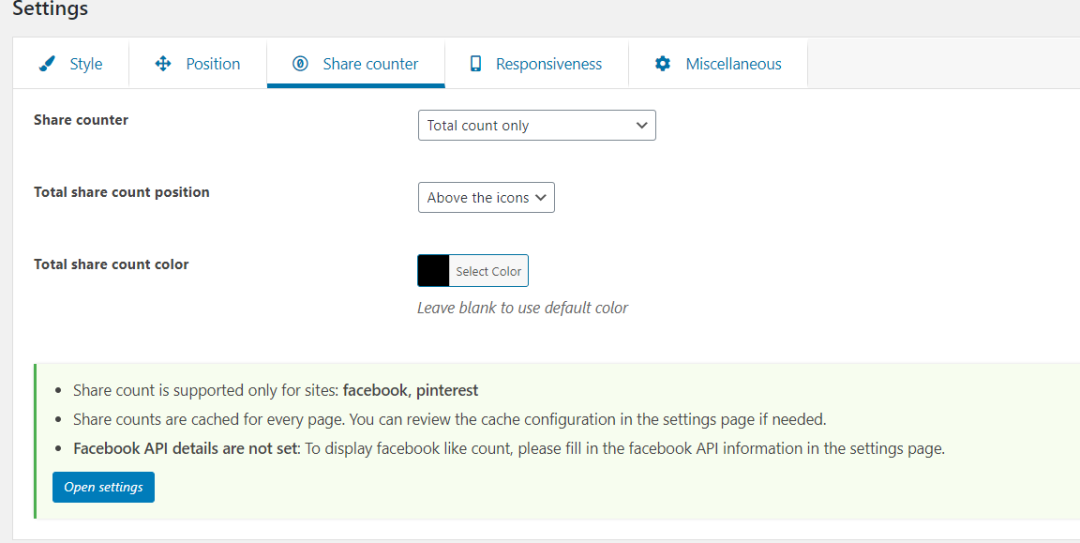The height and width of the screenshot is (543, 1080).
Task: Click the move-arrows icon on Position tab
Action: [x=163, y=64]
